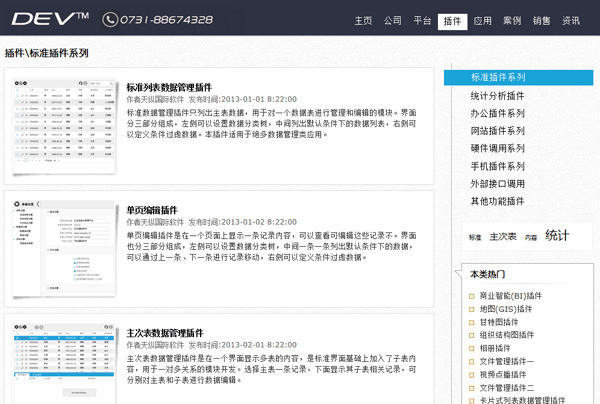This screenshot has height=404, width=600.
Task: Click phone number 0731-88674328
Action: [166, 20]
